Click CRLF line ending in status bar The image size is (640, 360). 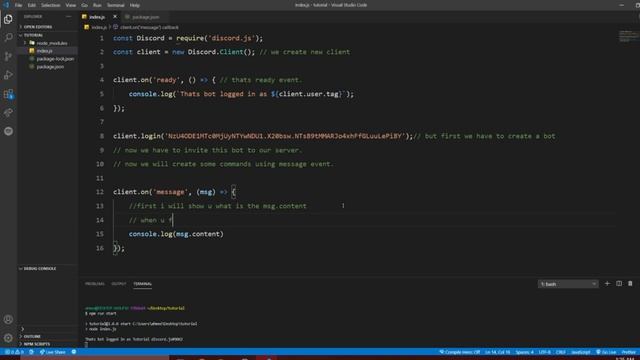[560, 352]
